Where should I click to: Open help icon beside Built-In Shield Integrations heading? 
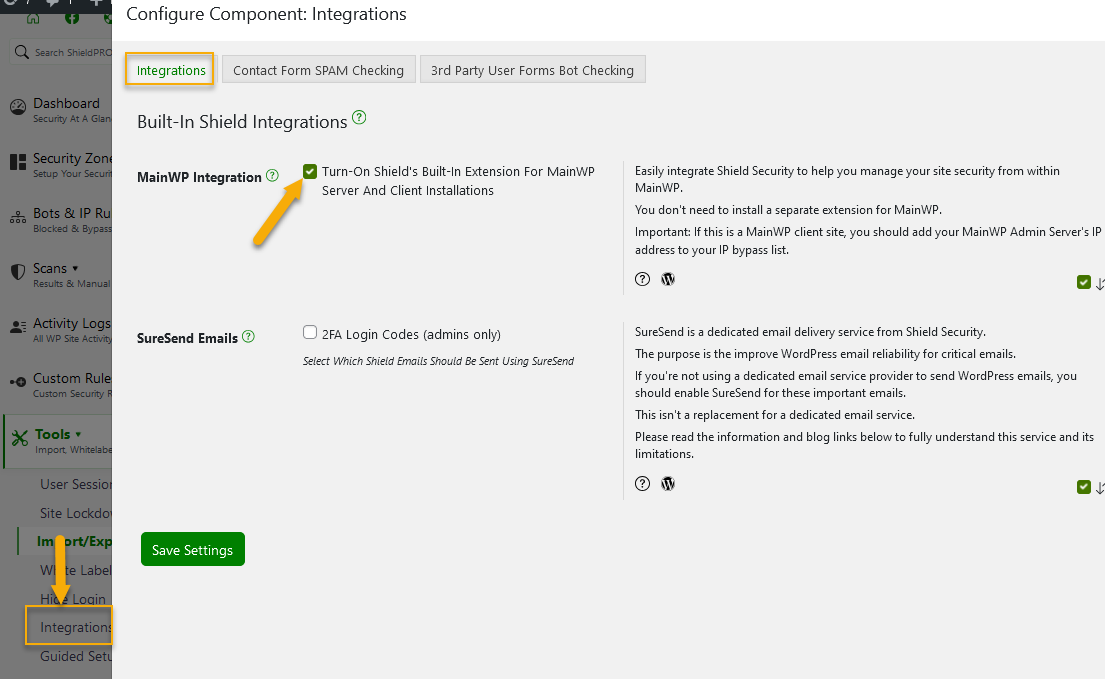(359, 117)
